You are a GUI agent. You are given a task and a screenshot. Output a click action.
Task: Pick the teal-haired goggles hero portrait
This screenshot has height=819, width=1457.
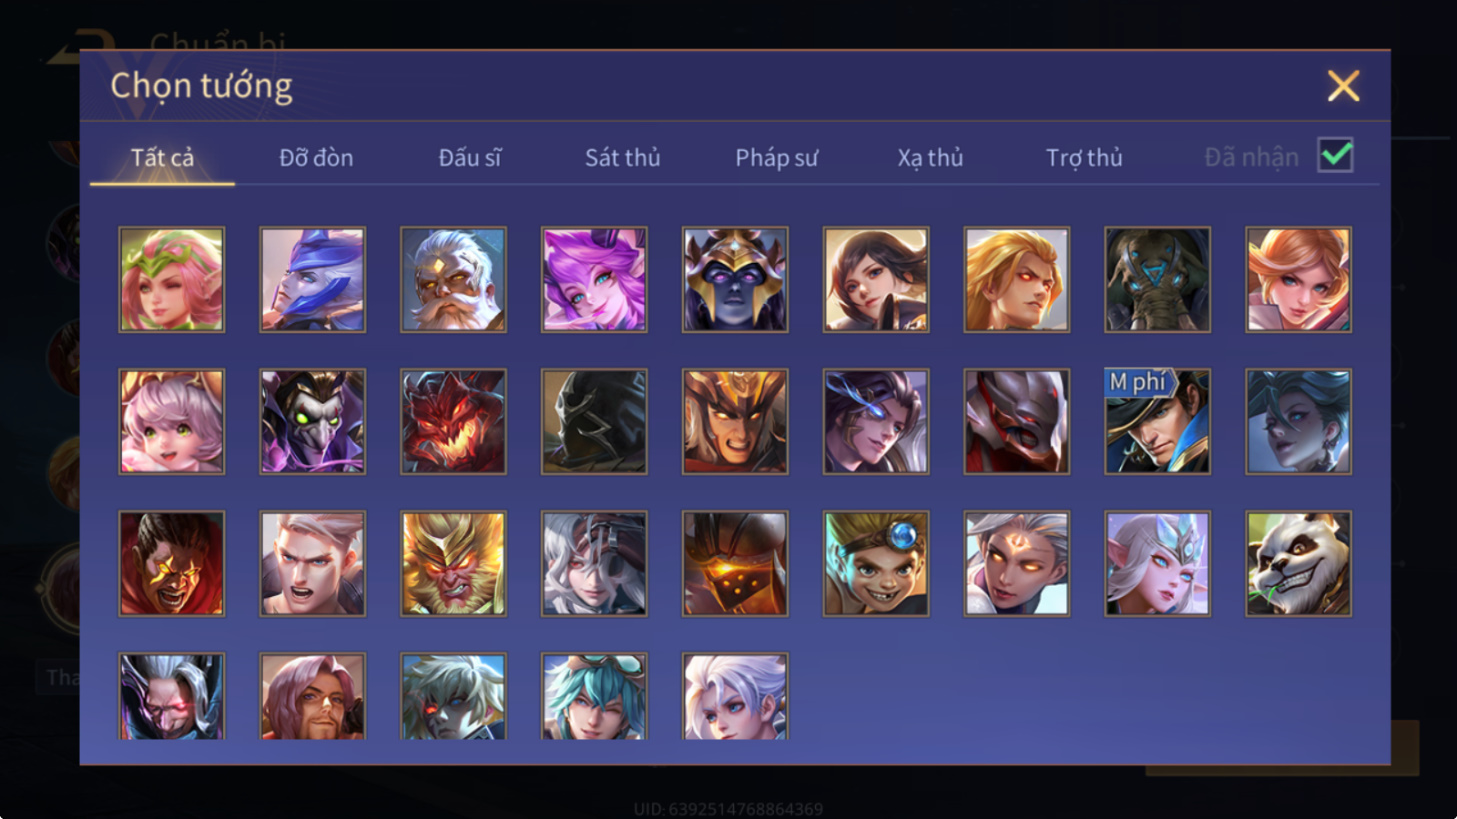(x=594, y=697)
